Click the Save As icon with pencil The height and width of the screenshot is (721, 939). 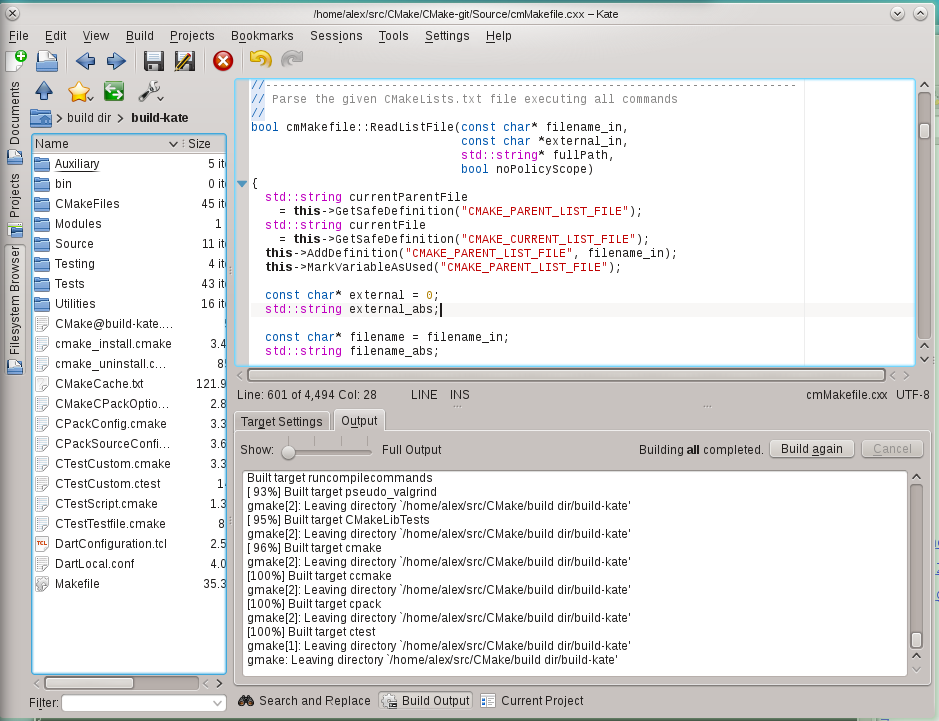[x=184, y=61]
